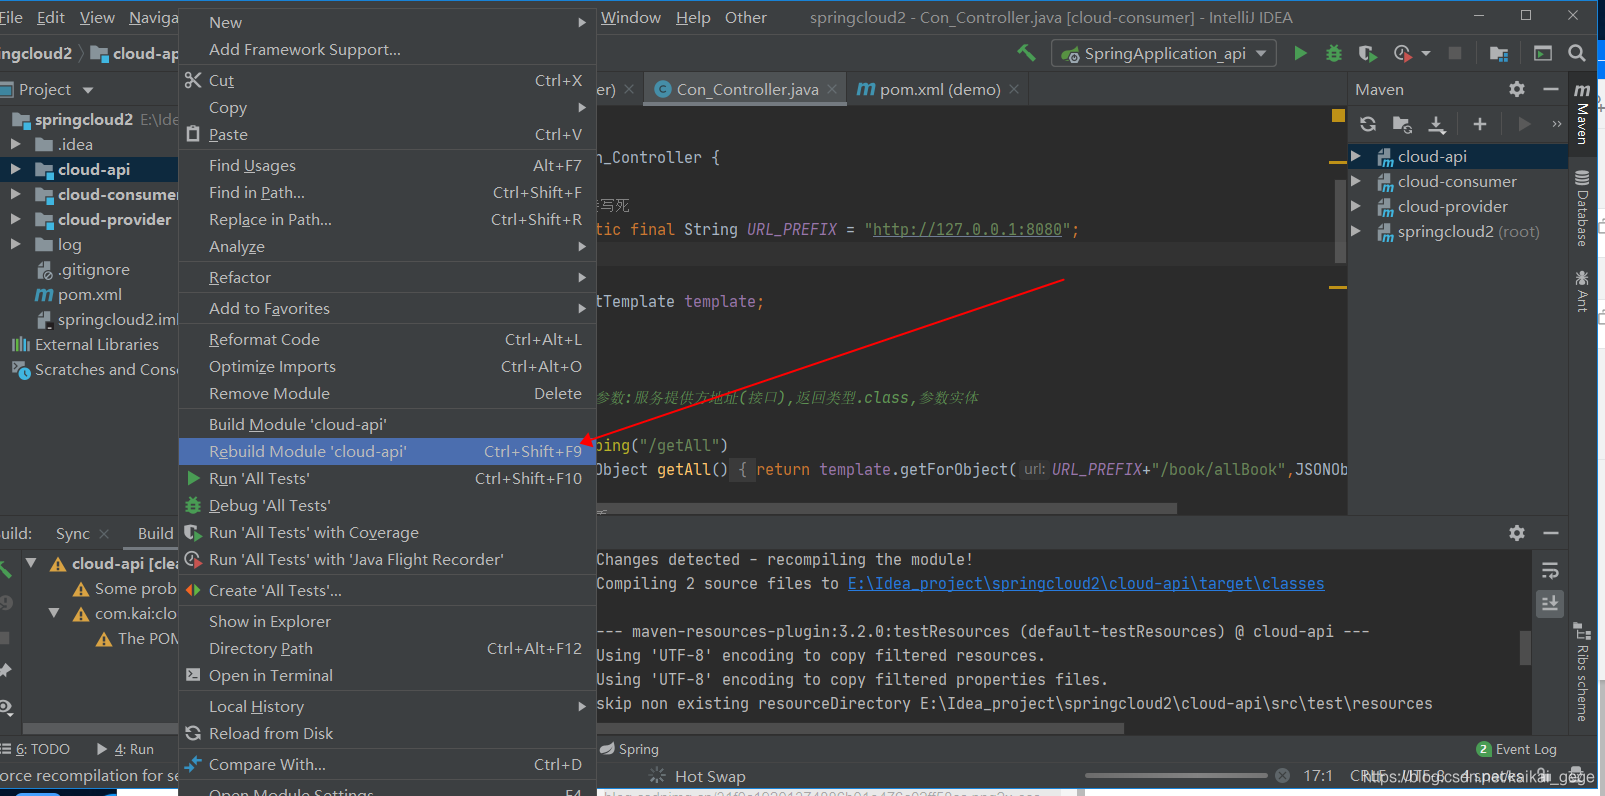The image size is (1605, 796).
Task: Open Build panel settings gear
Action: [x=1517, y=533]
